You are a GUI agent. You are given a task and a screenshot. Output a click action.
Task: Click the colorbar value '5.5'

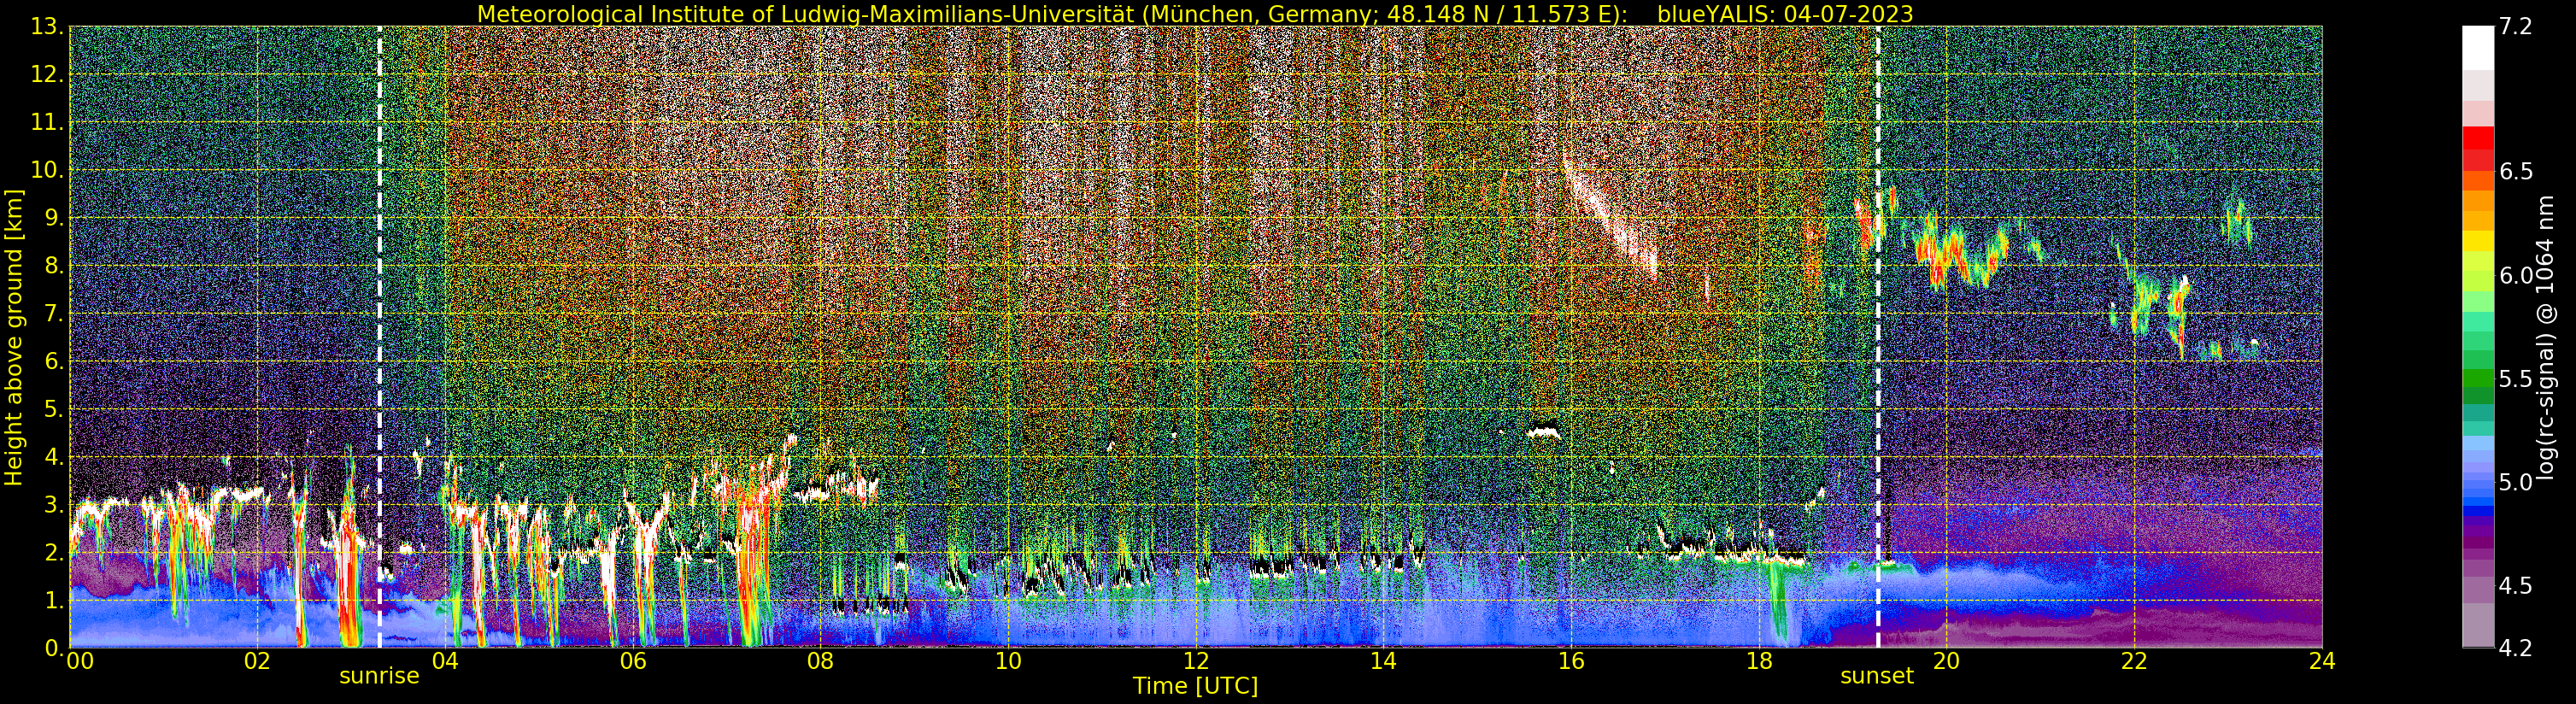[x=2515, y=379]
